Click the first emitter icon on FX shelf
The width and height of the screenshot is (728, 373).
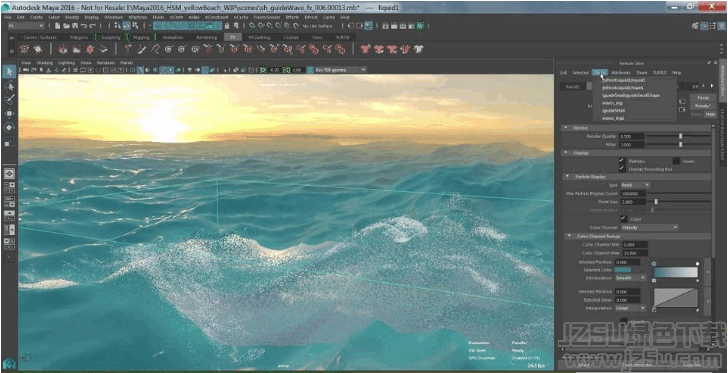click(x=25, y=49)
